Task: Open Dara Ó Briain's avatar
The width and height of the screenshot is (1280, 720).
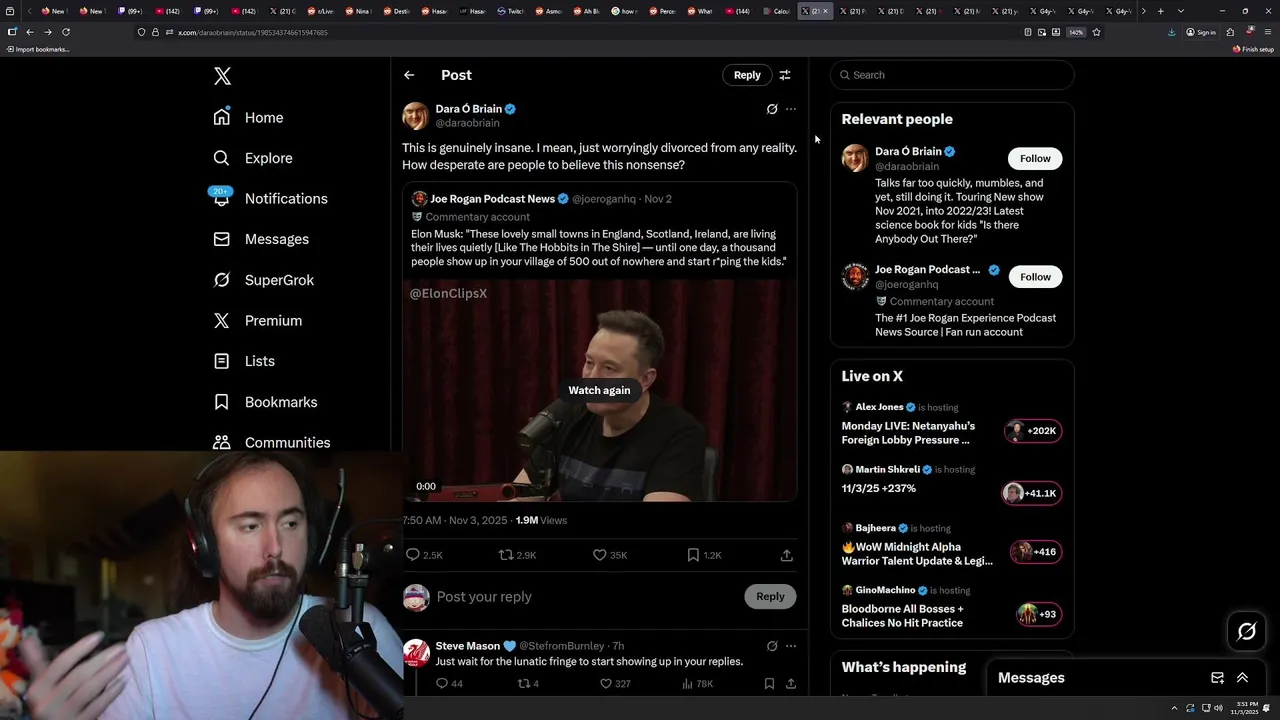Action: pyautogui.click(x=416, y=116)
